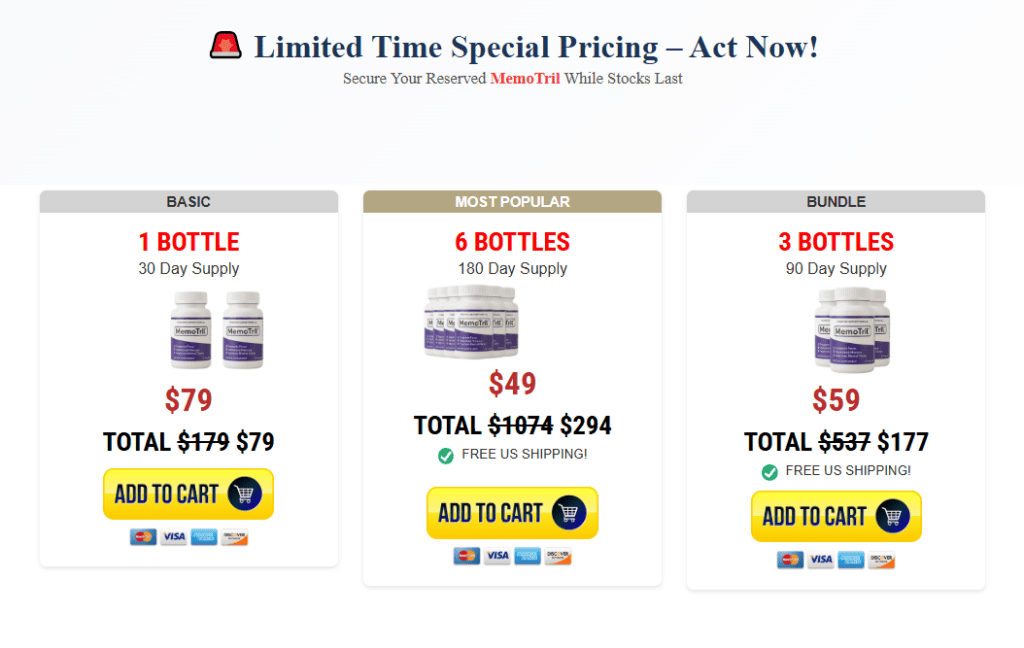Click the six-bottle product image
Screen dimensions: 1024x648
[x=471, y=321]
